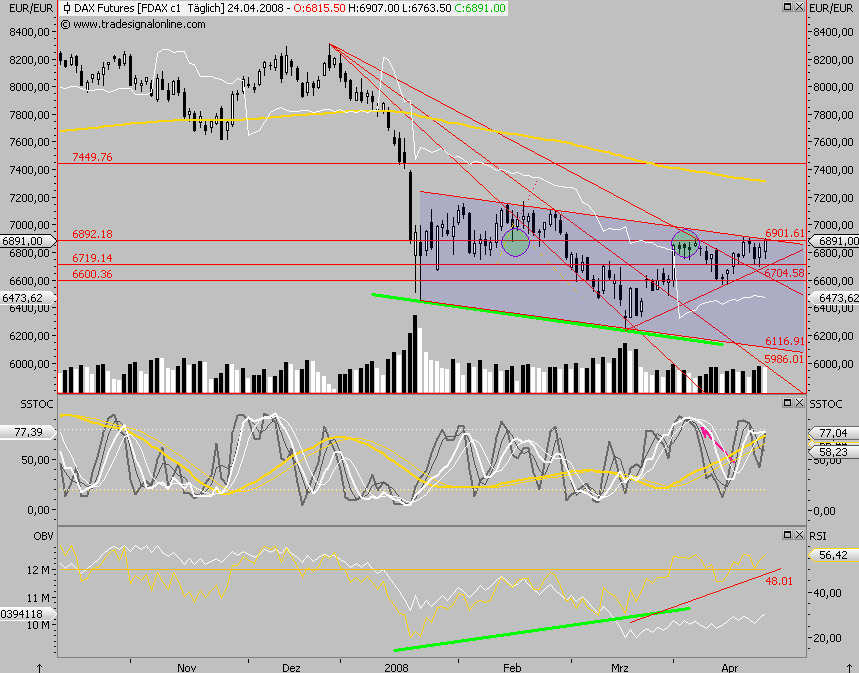Close the main price chart pane
859x673 pixels.
[x=799, y=7]
